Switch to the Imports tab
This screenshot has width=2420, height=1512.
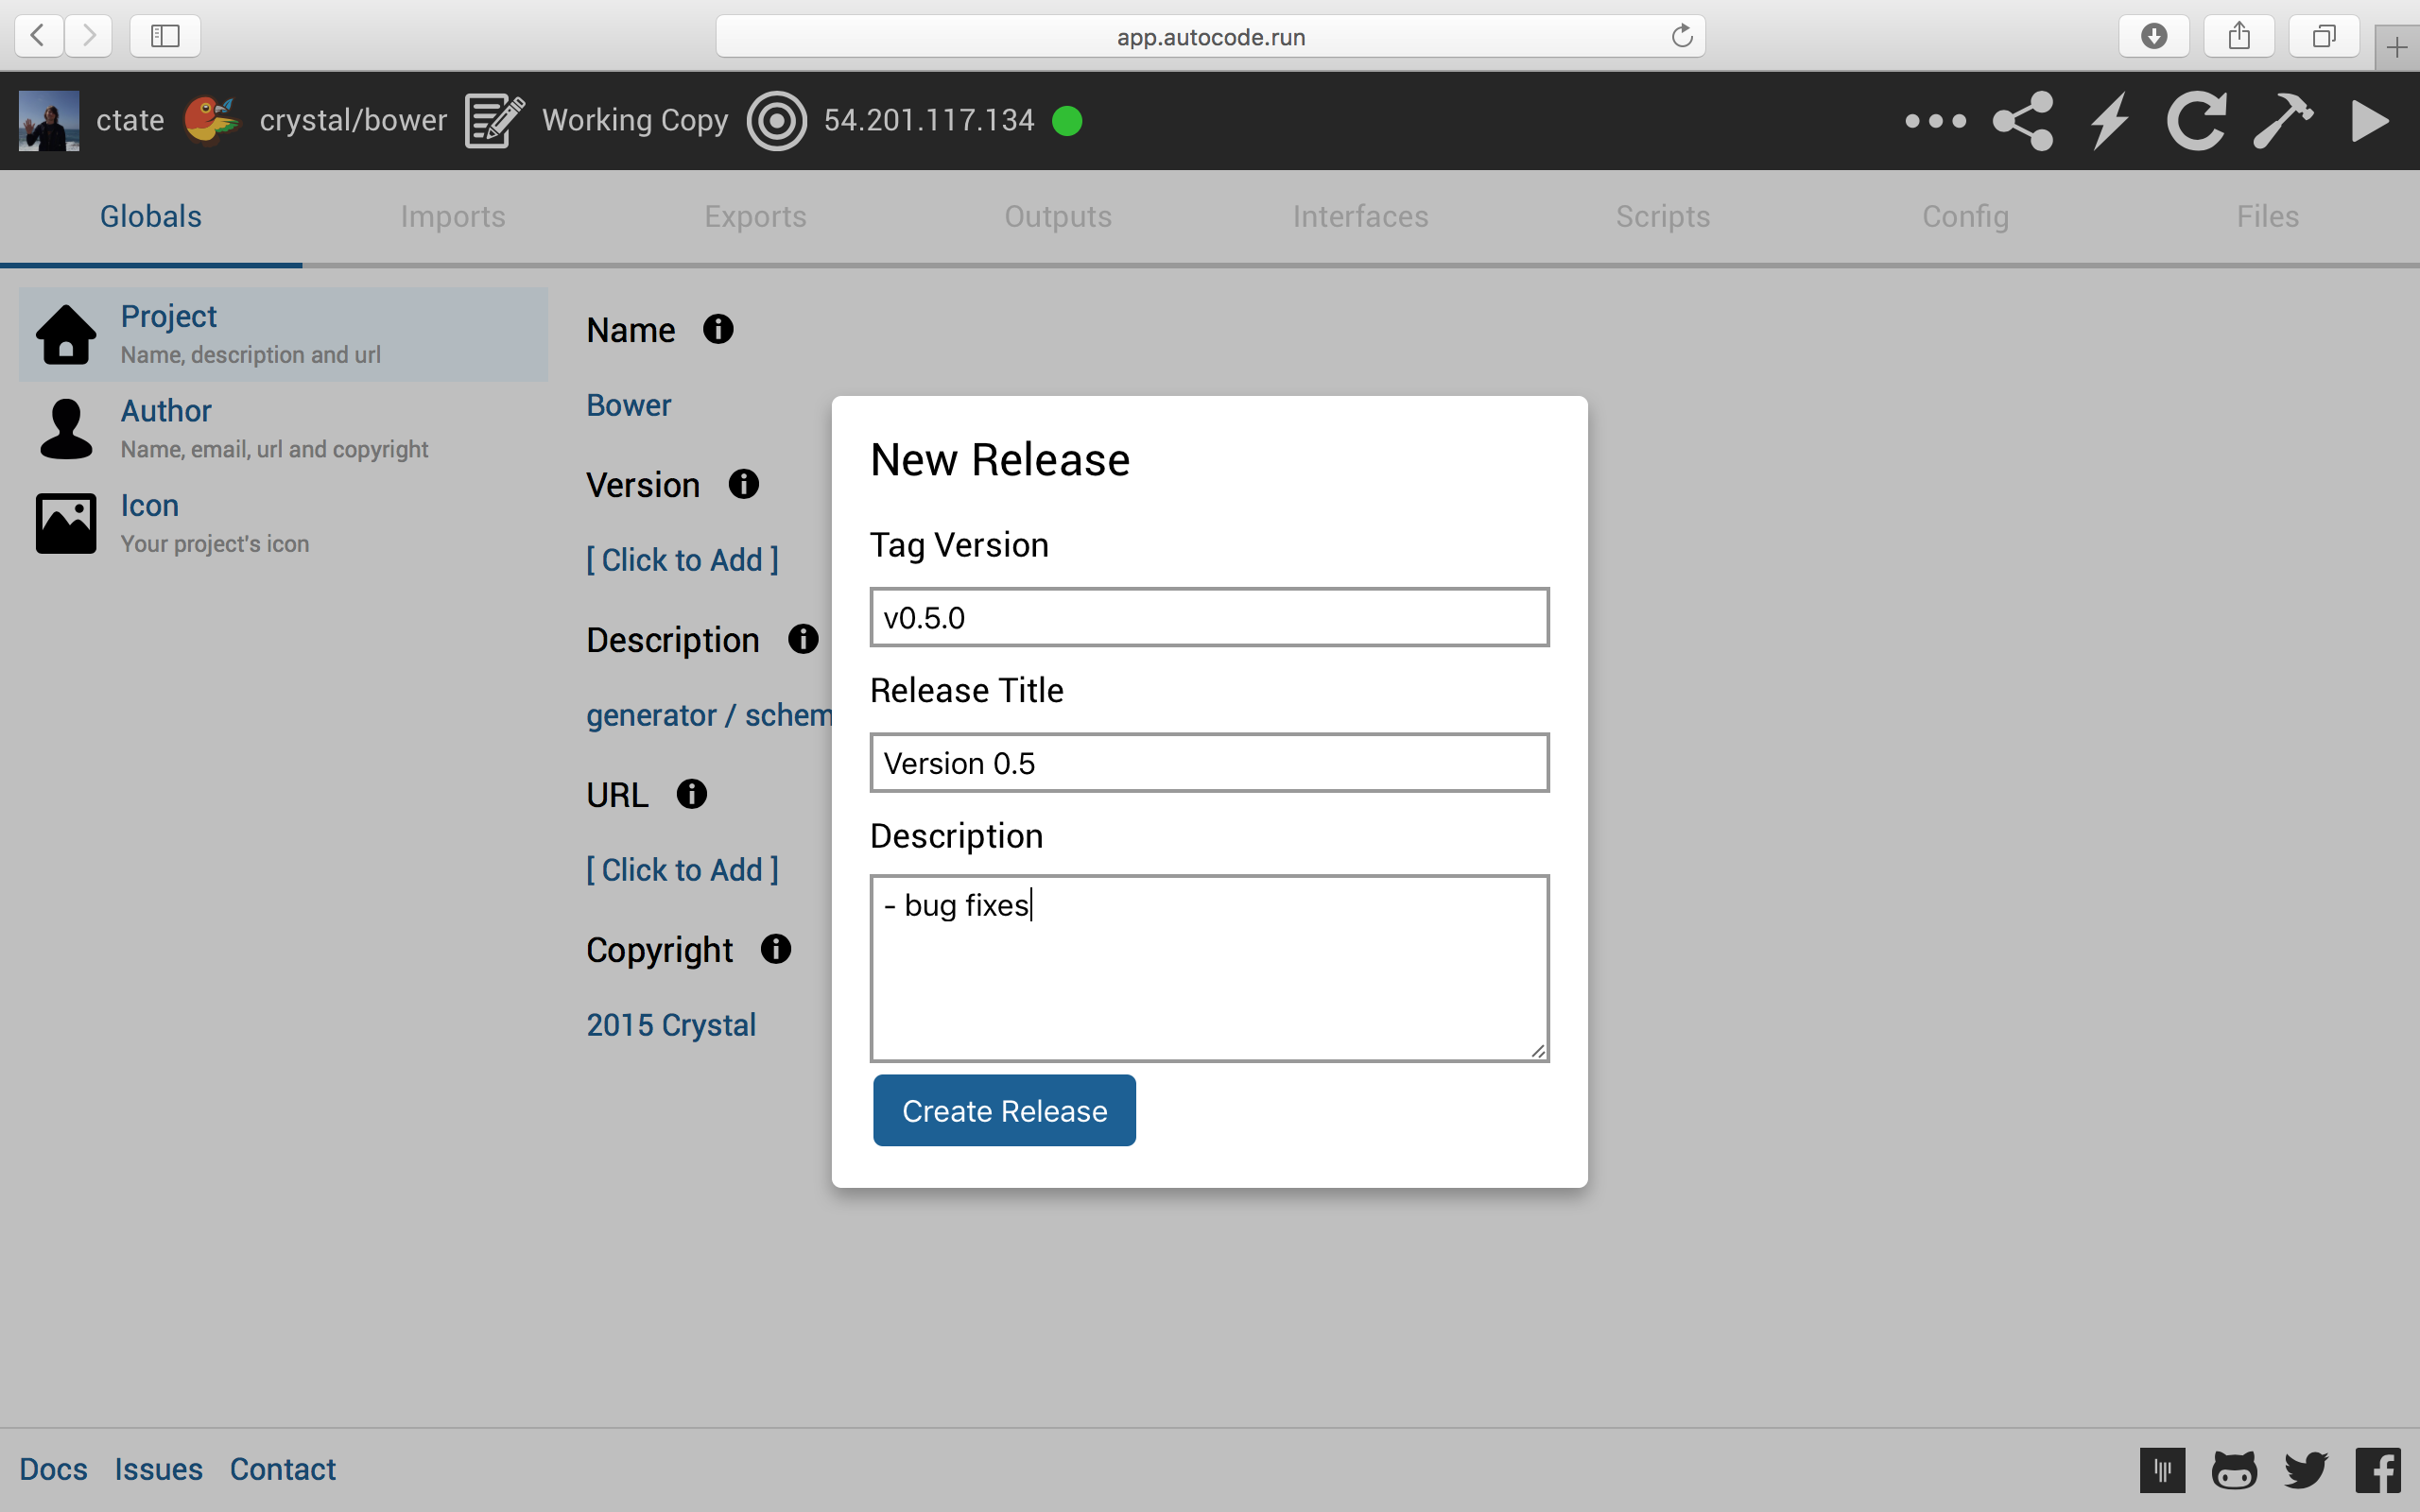(453, 217)
